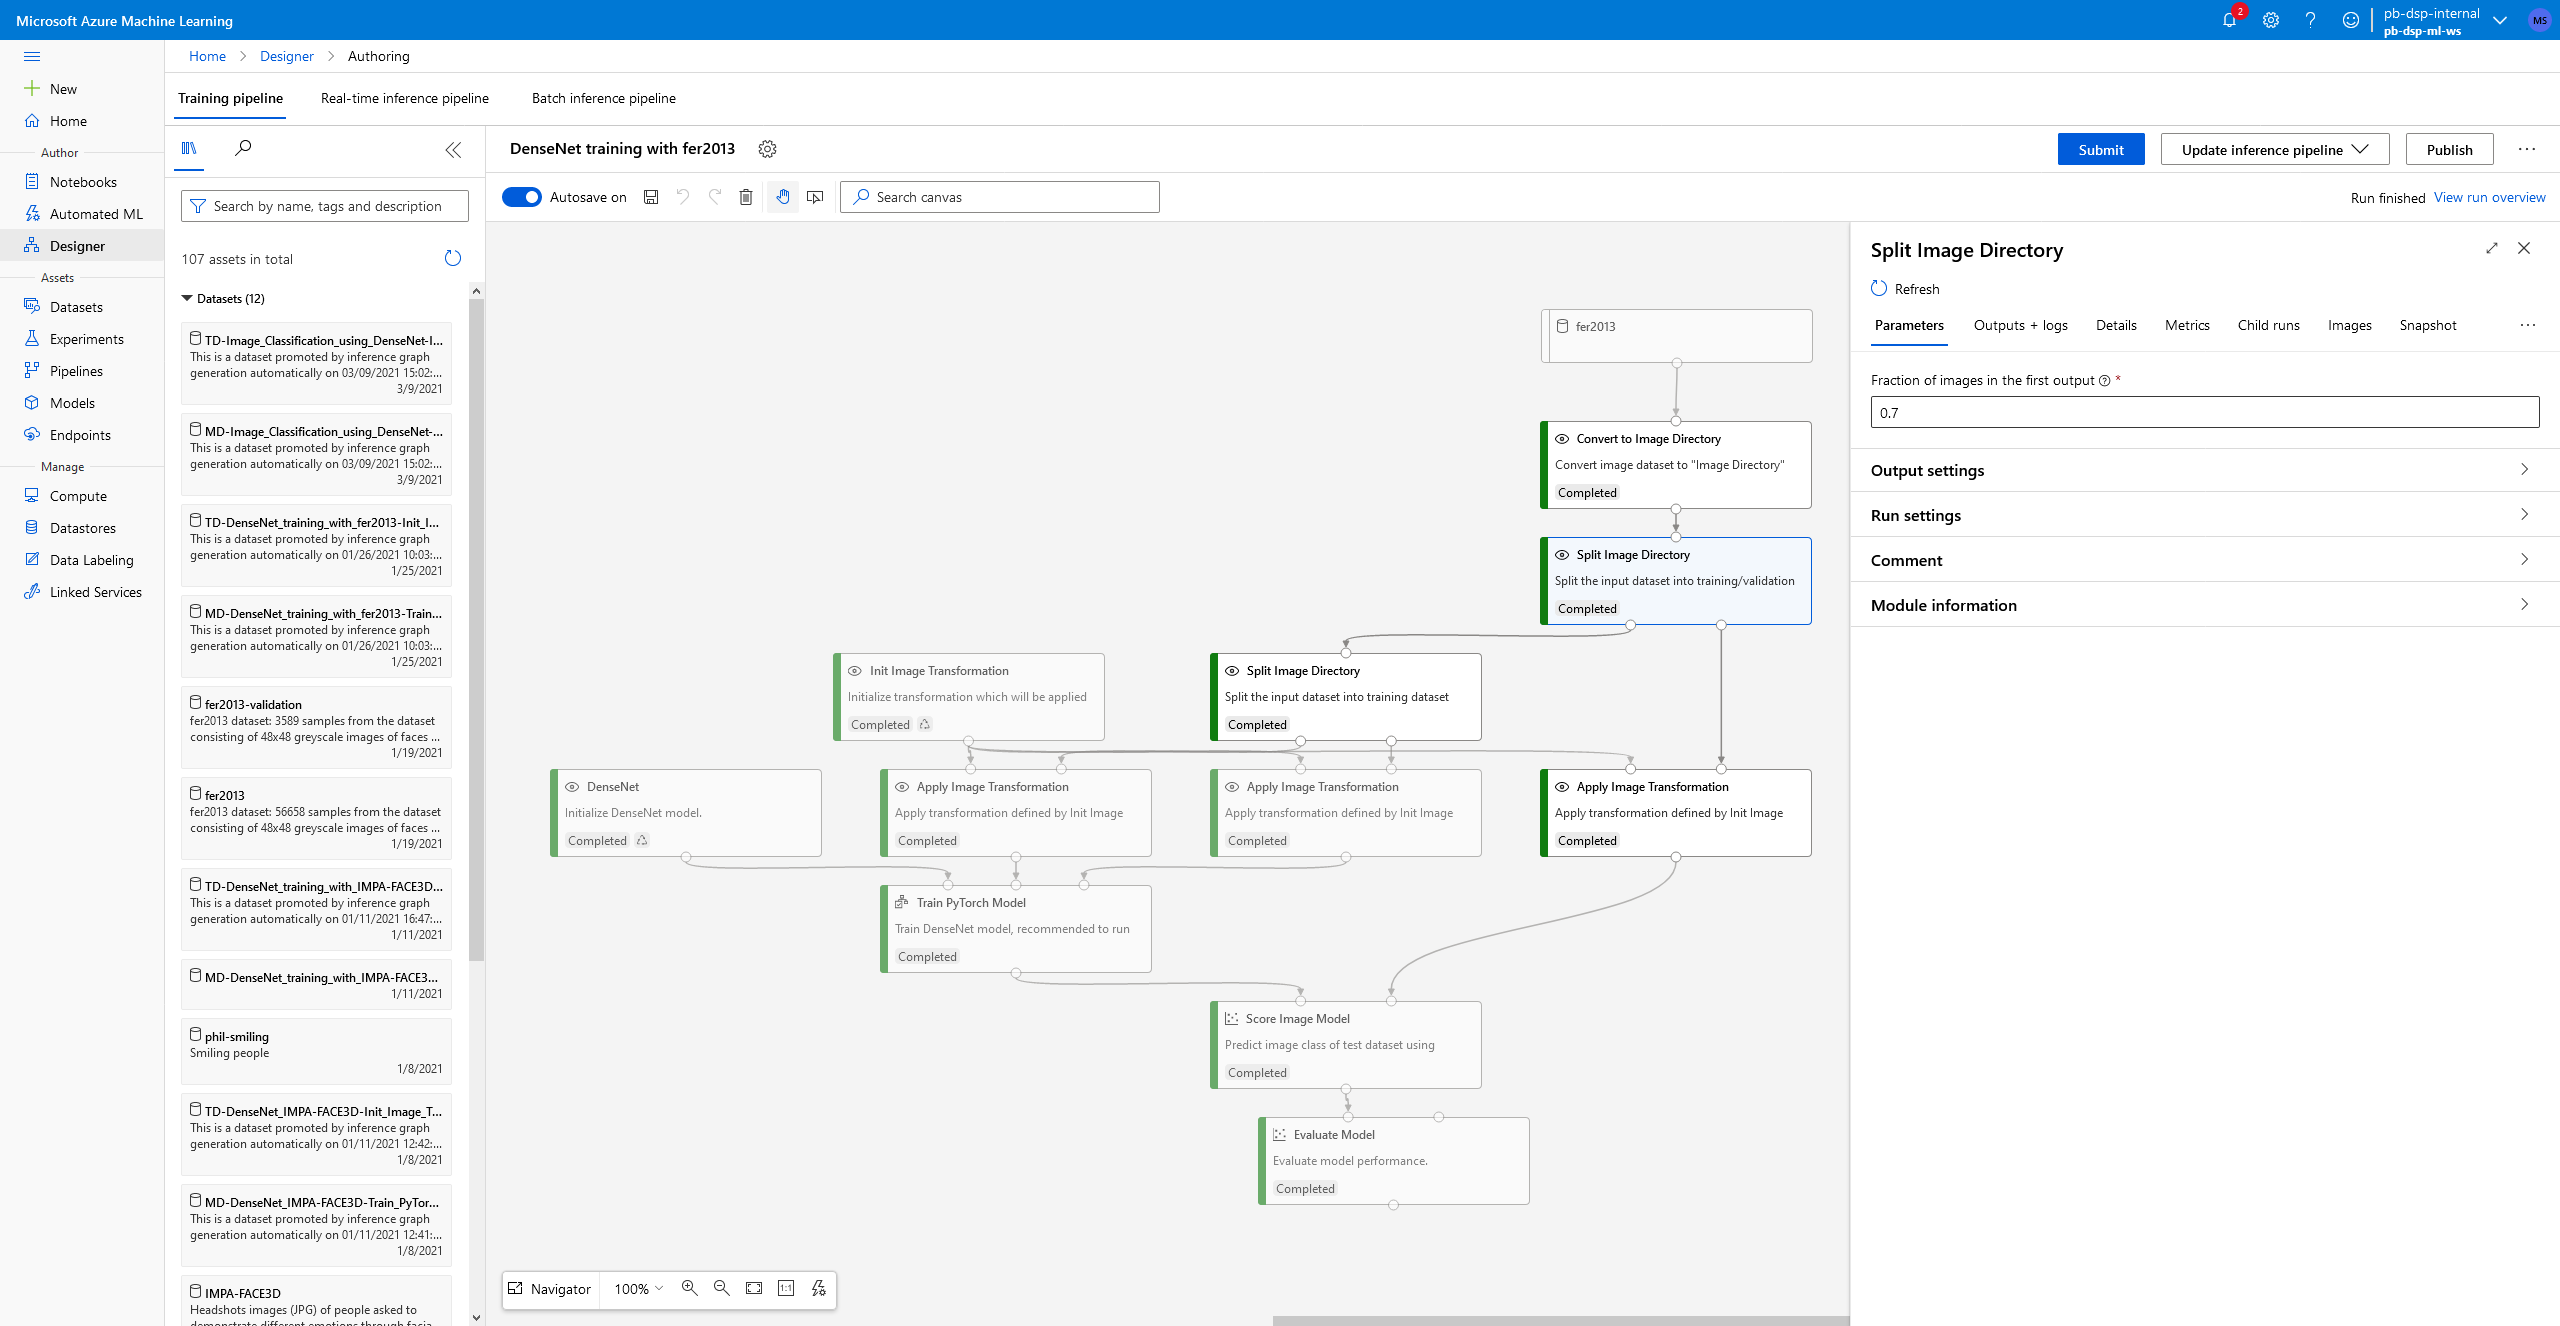Screen dimensions: 2560x1326
Task: Expand Comment section
Action: (x=2205, y=560)
